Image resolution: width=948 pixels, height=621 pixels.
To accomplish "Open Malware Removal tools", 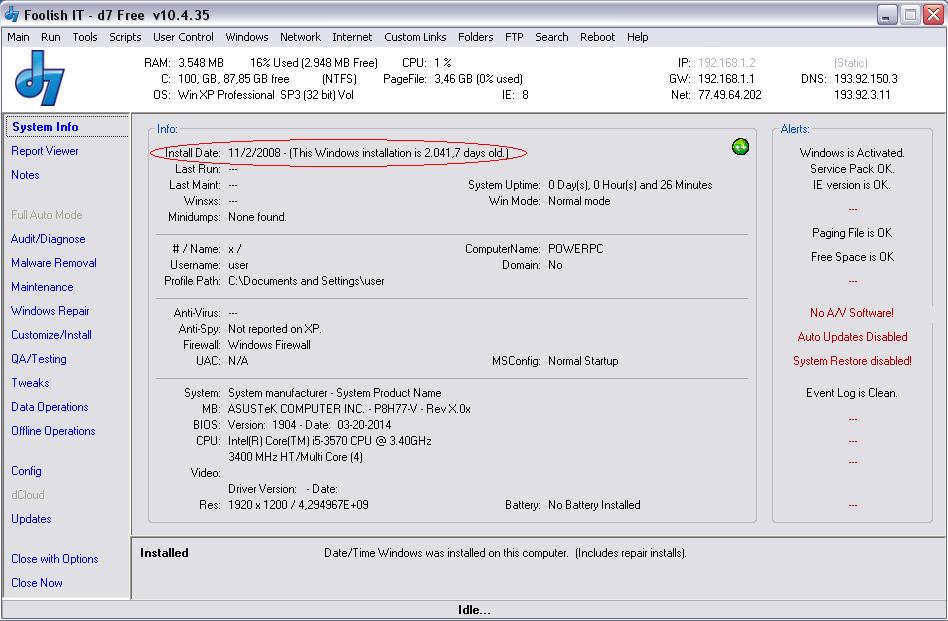I will 54,263.
